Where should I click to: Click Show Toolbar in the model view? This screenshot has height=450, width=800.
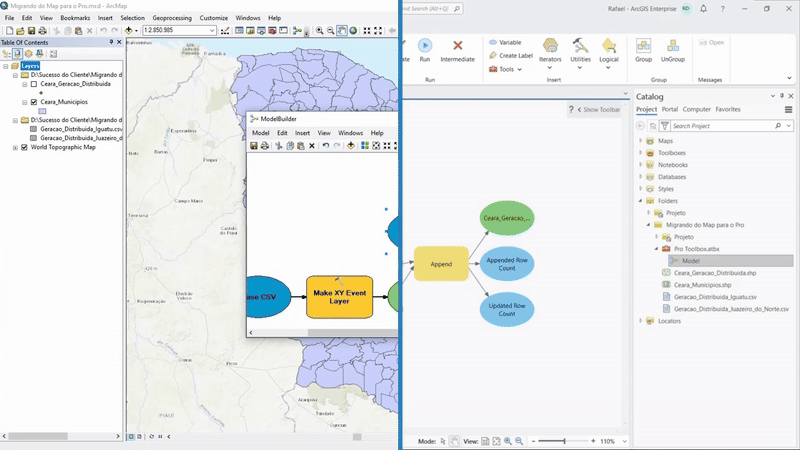click(x=598, y=110)
